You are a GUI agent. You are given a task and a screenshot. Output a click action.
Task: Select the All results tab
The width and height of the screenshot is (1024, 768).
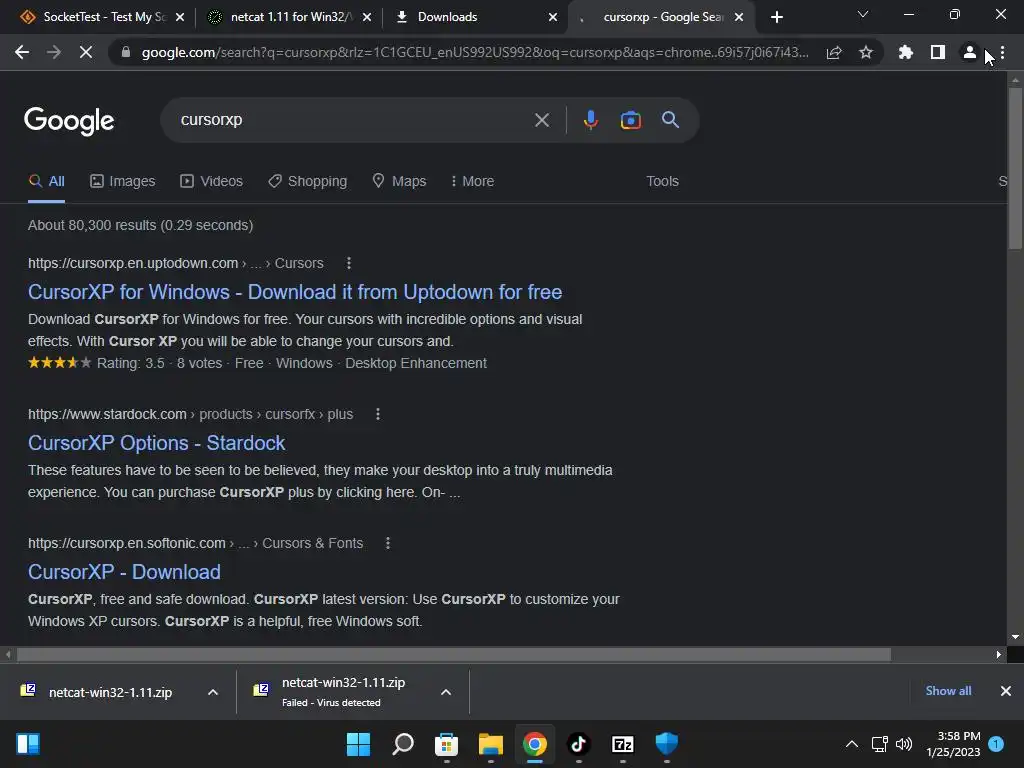coord(46,182)
